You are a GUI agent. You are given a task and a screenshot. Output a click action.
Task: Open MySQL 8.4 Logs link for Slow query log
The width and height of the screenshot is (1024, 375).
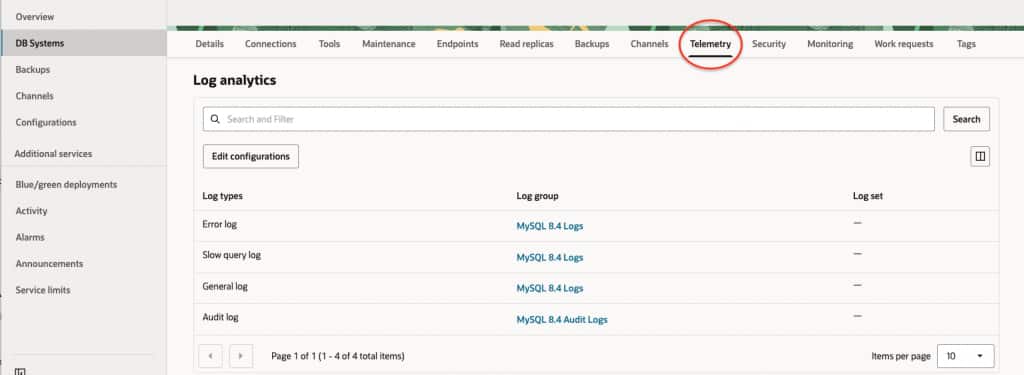tap(549, 257)
